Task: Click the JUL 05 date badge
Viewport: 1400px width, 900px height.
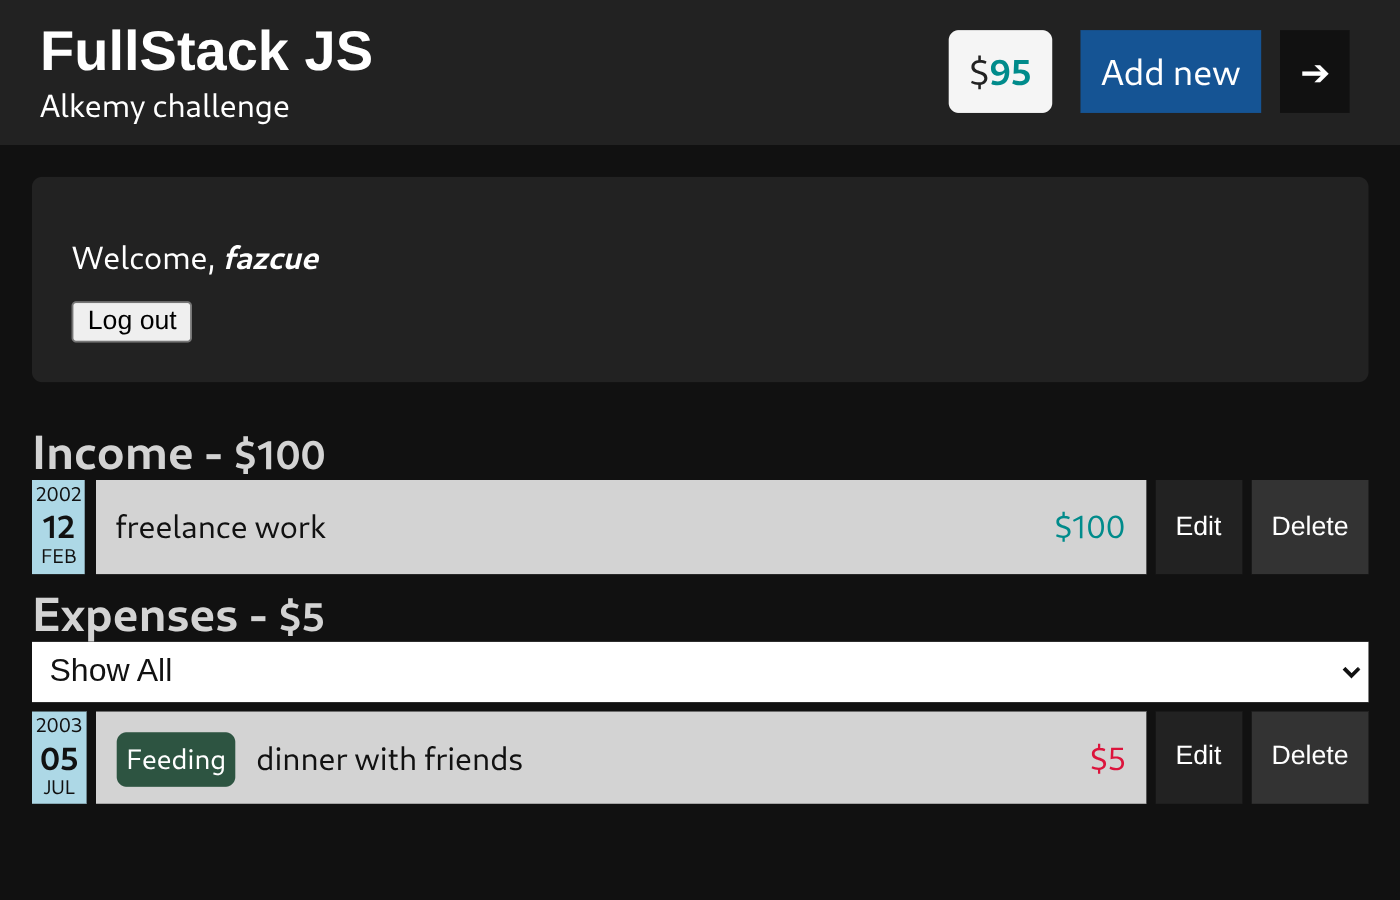Action: click(58, 758)
